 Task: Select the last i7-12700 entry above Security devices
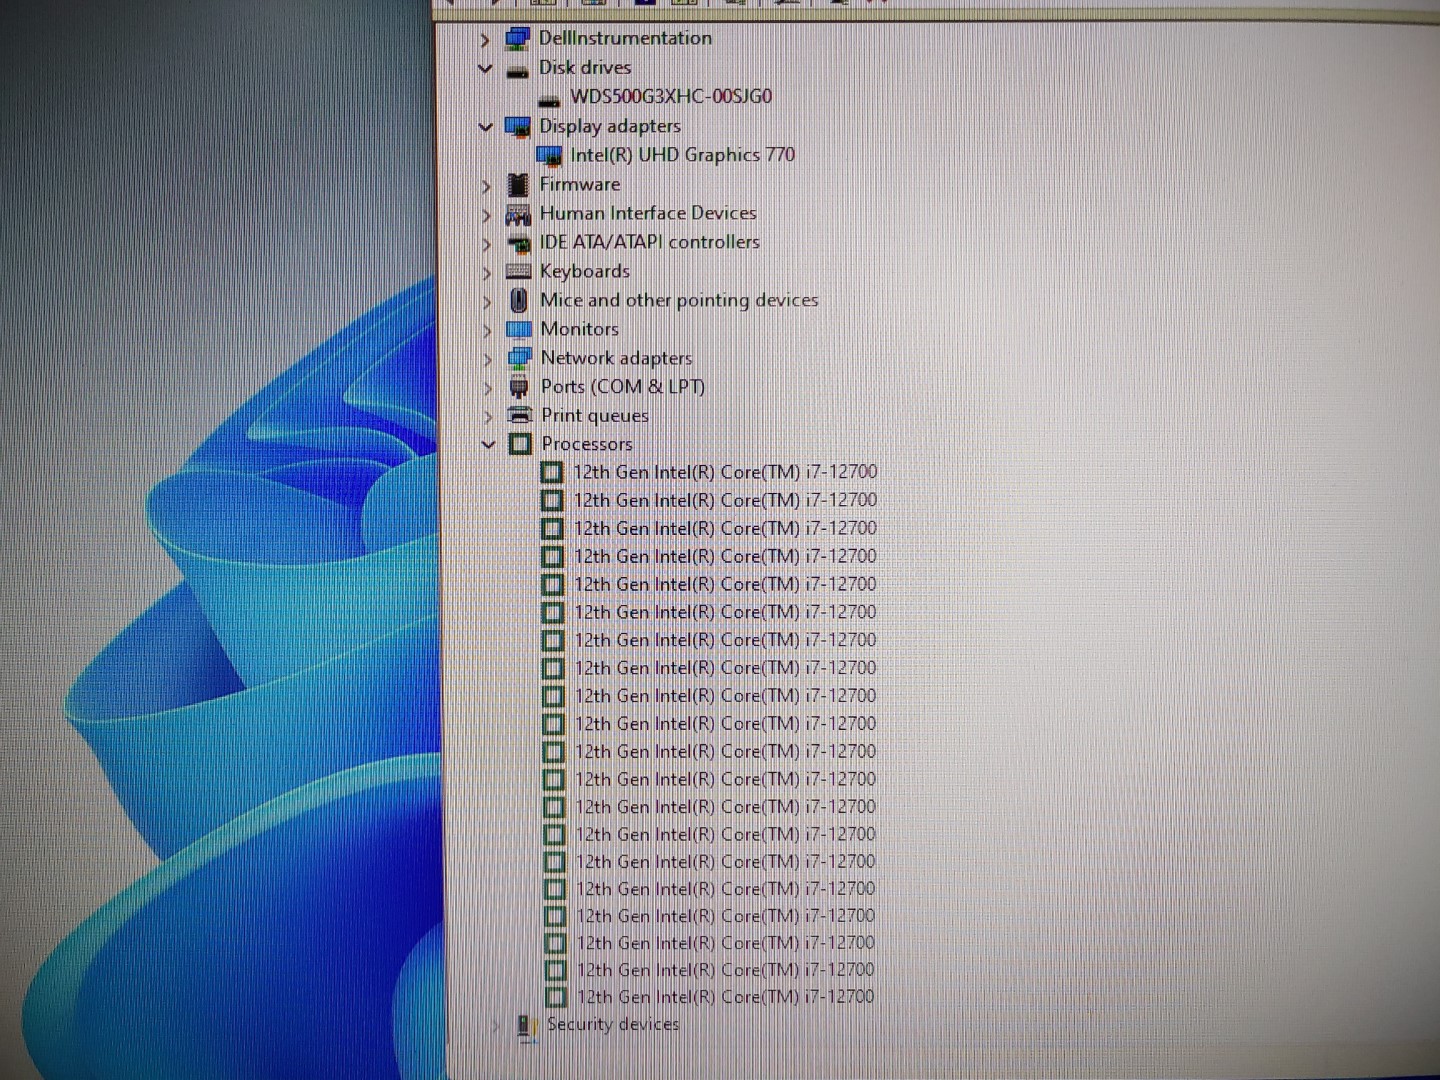pyautogui.click(x=725, y=997)
